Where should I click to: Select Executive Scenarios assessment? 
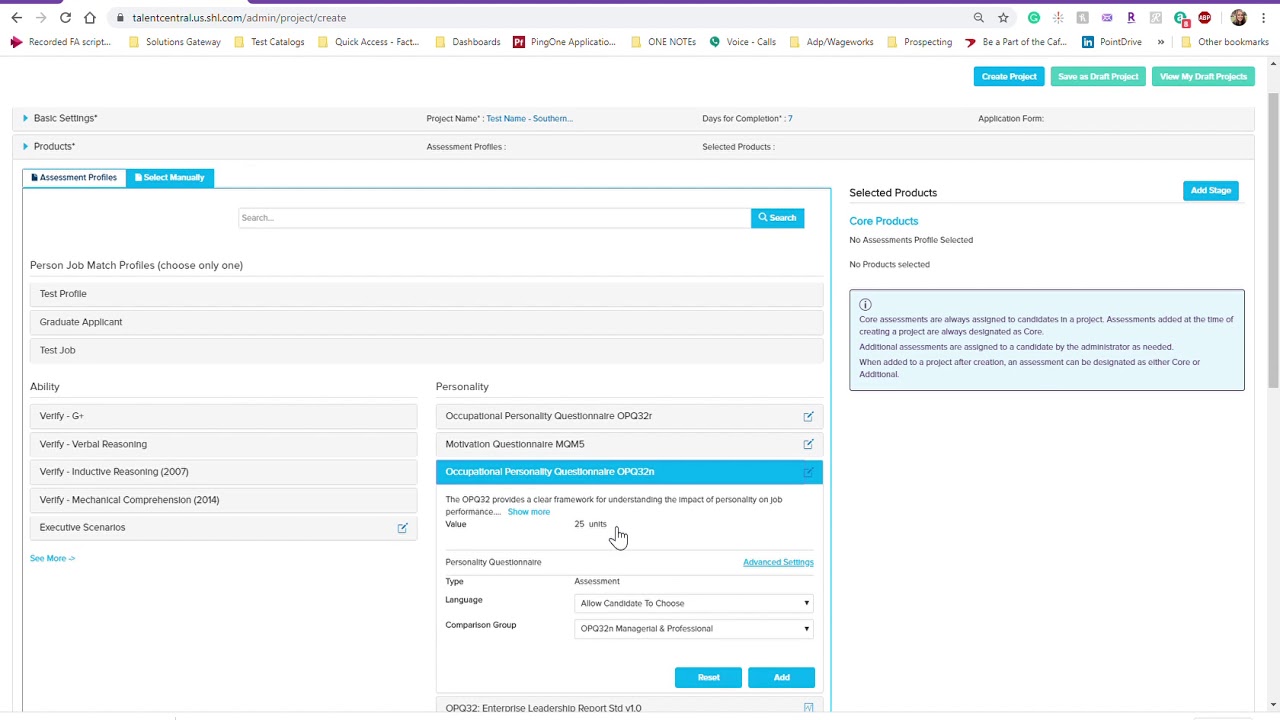223,527
